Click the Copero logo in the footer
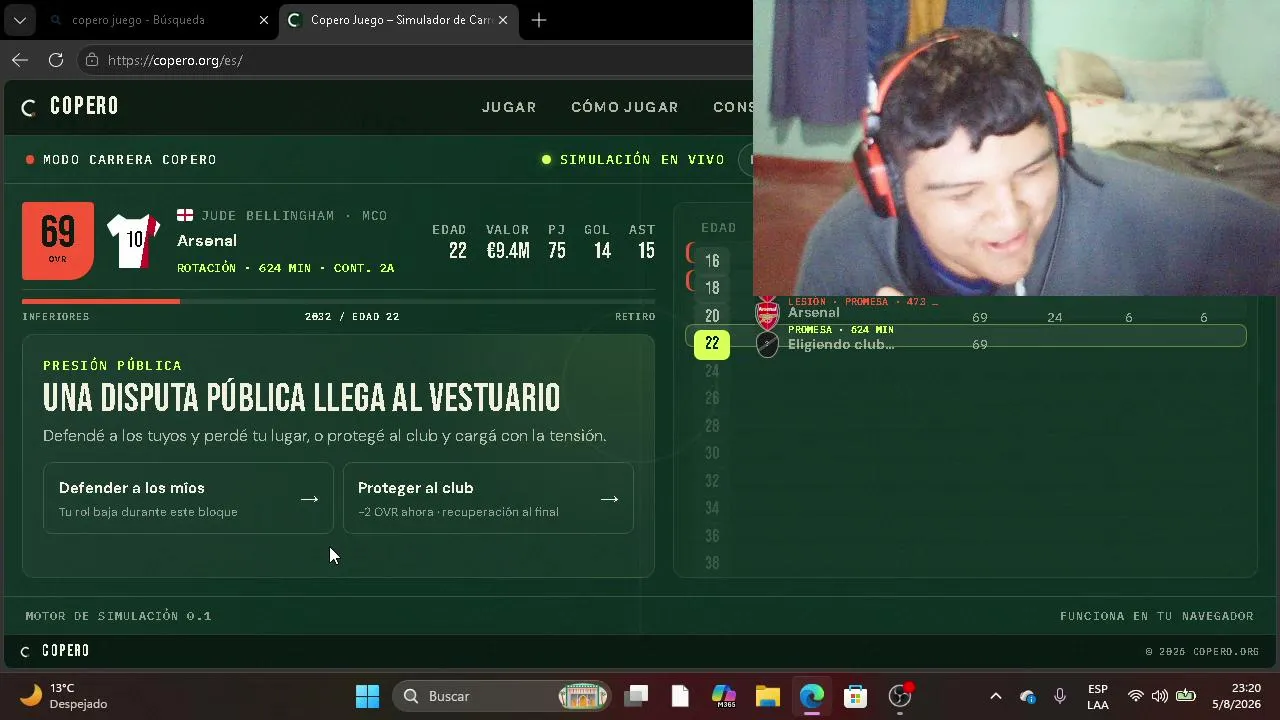 [56, 651]
